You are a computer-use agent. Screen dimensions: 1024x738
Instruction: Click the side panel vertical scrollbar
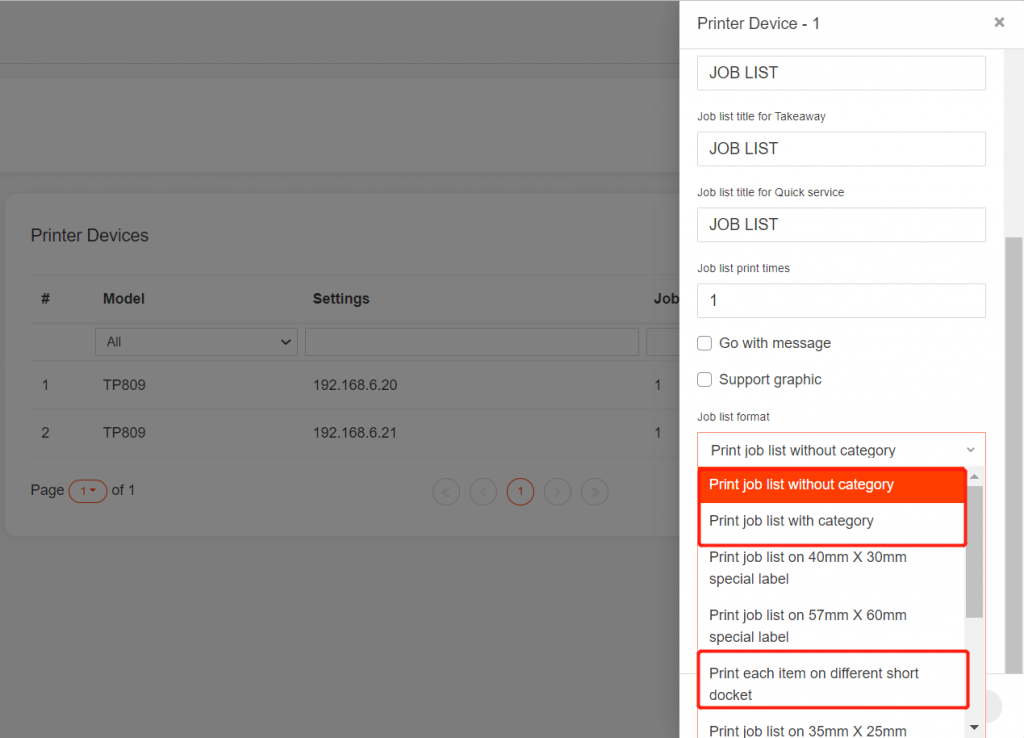[1014, 455]
